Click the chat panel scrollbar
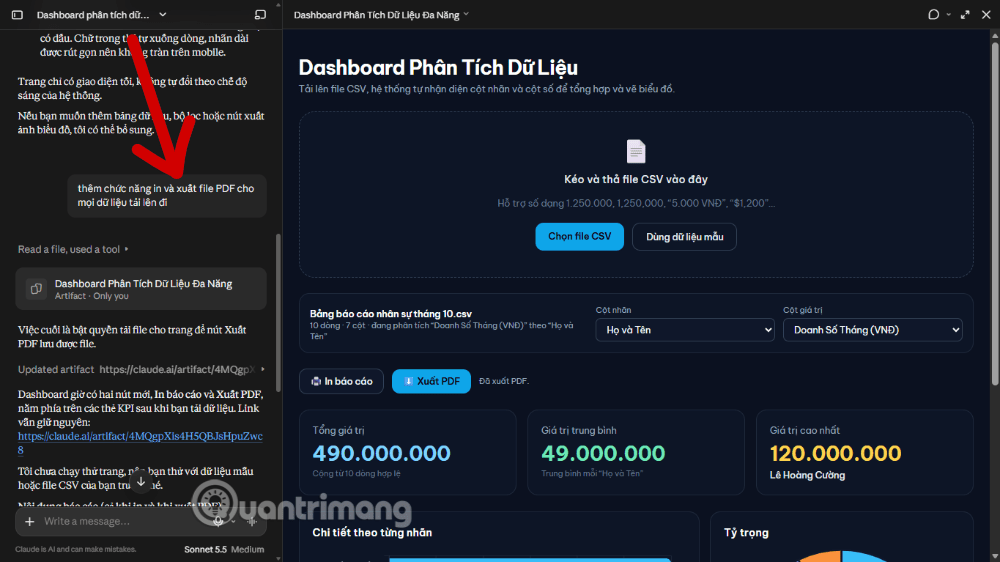Viewport: 1000px width, 562px height. pos(277,313)
